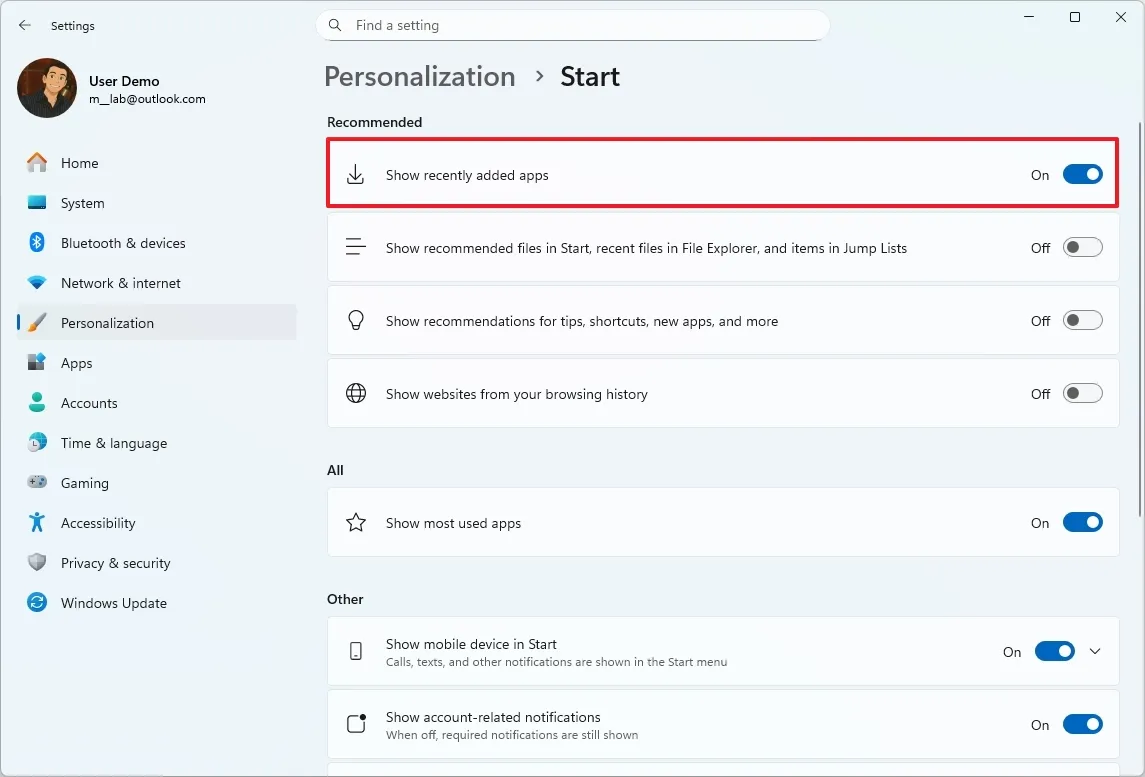The width and height of the screenshot is (1145, 777).
Task: Click the Find a setting search box
Action: click(572, 25)
